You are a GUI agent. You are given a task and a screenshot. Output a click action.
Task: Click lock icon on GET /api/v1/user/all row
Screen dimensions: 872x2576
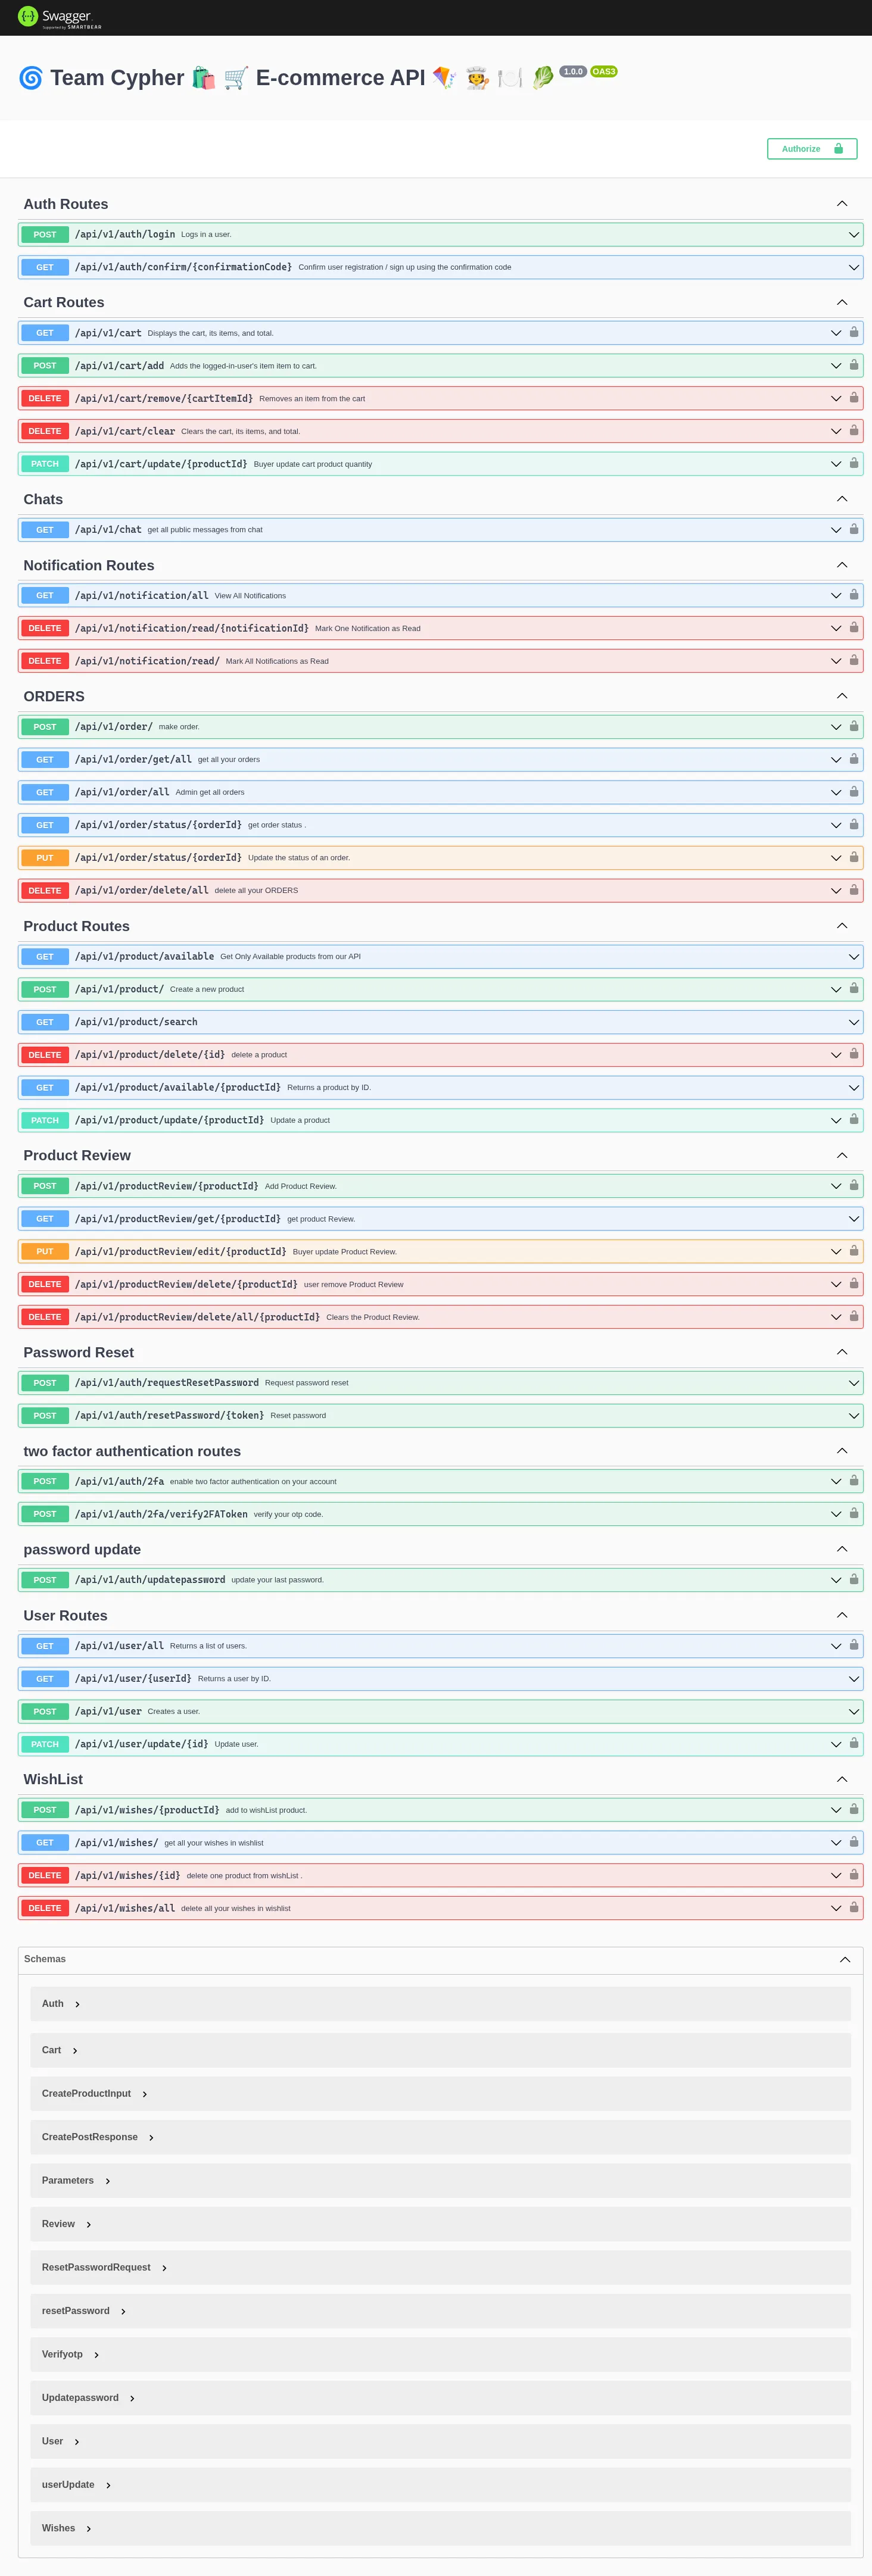pyautogui.click(x=853, y=1645)
